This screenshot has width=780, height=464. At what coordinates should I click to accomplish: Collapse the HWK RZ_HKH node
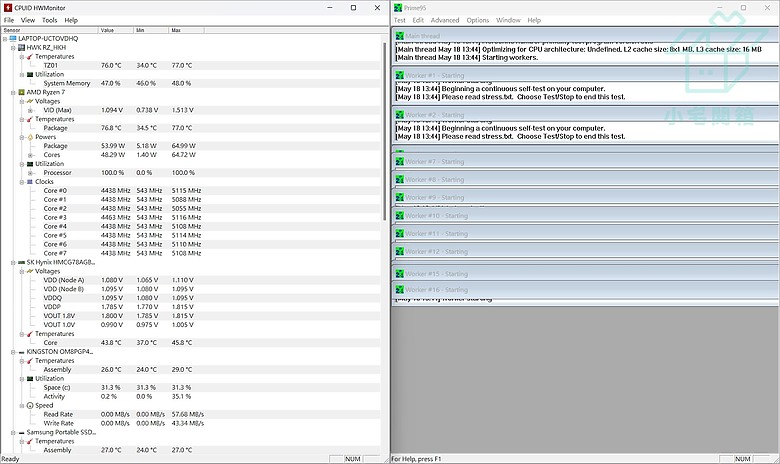pyautogui.click(x=13, y=48)
